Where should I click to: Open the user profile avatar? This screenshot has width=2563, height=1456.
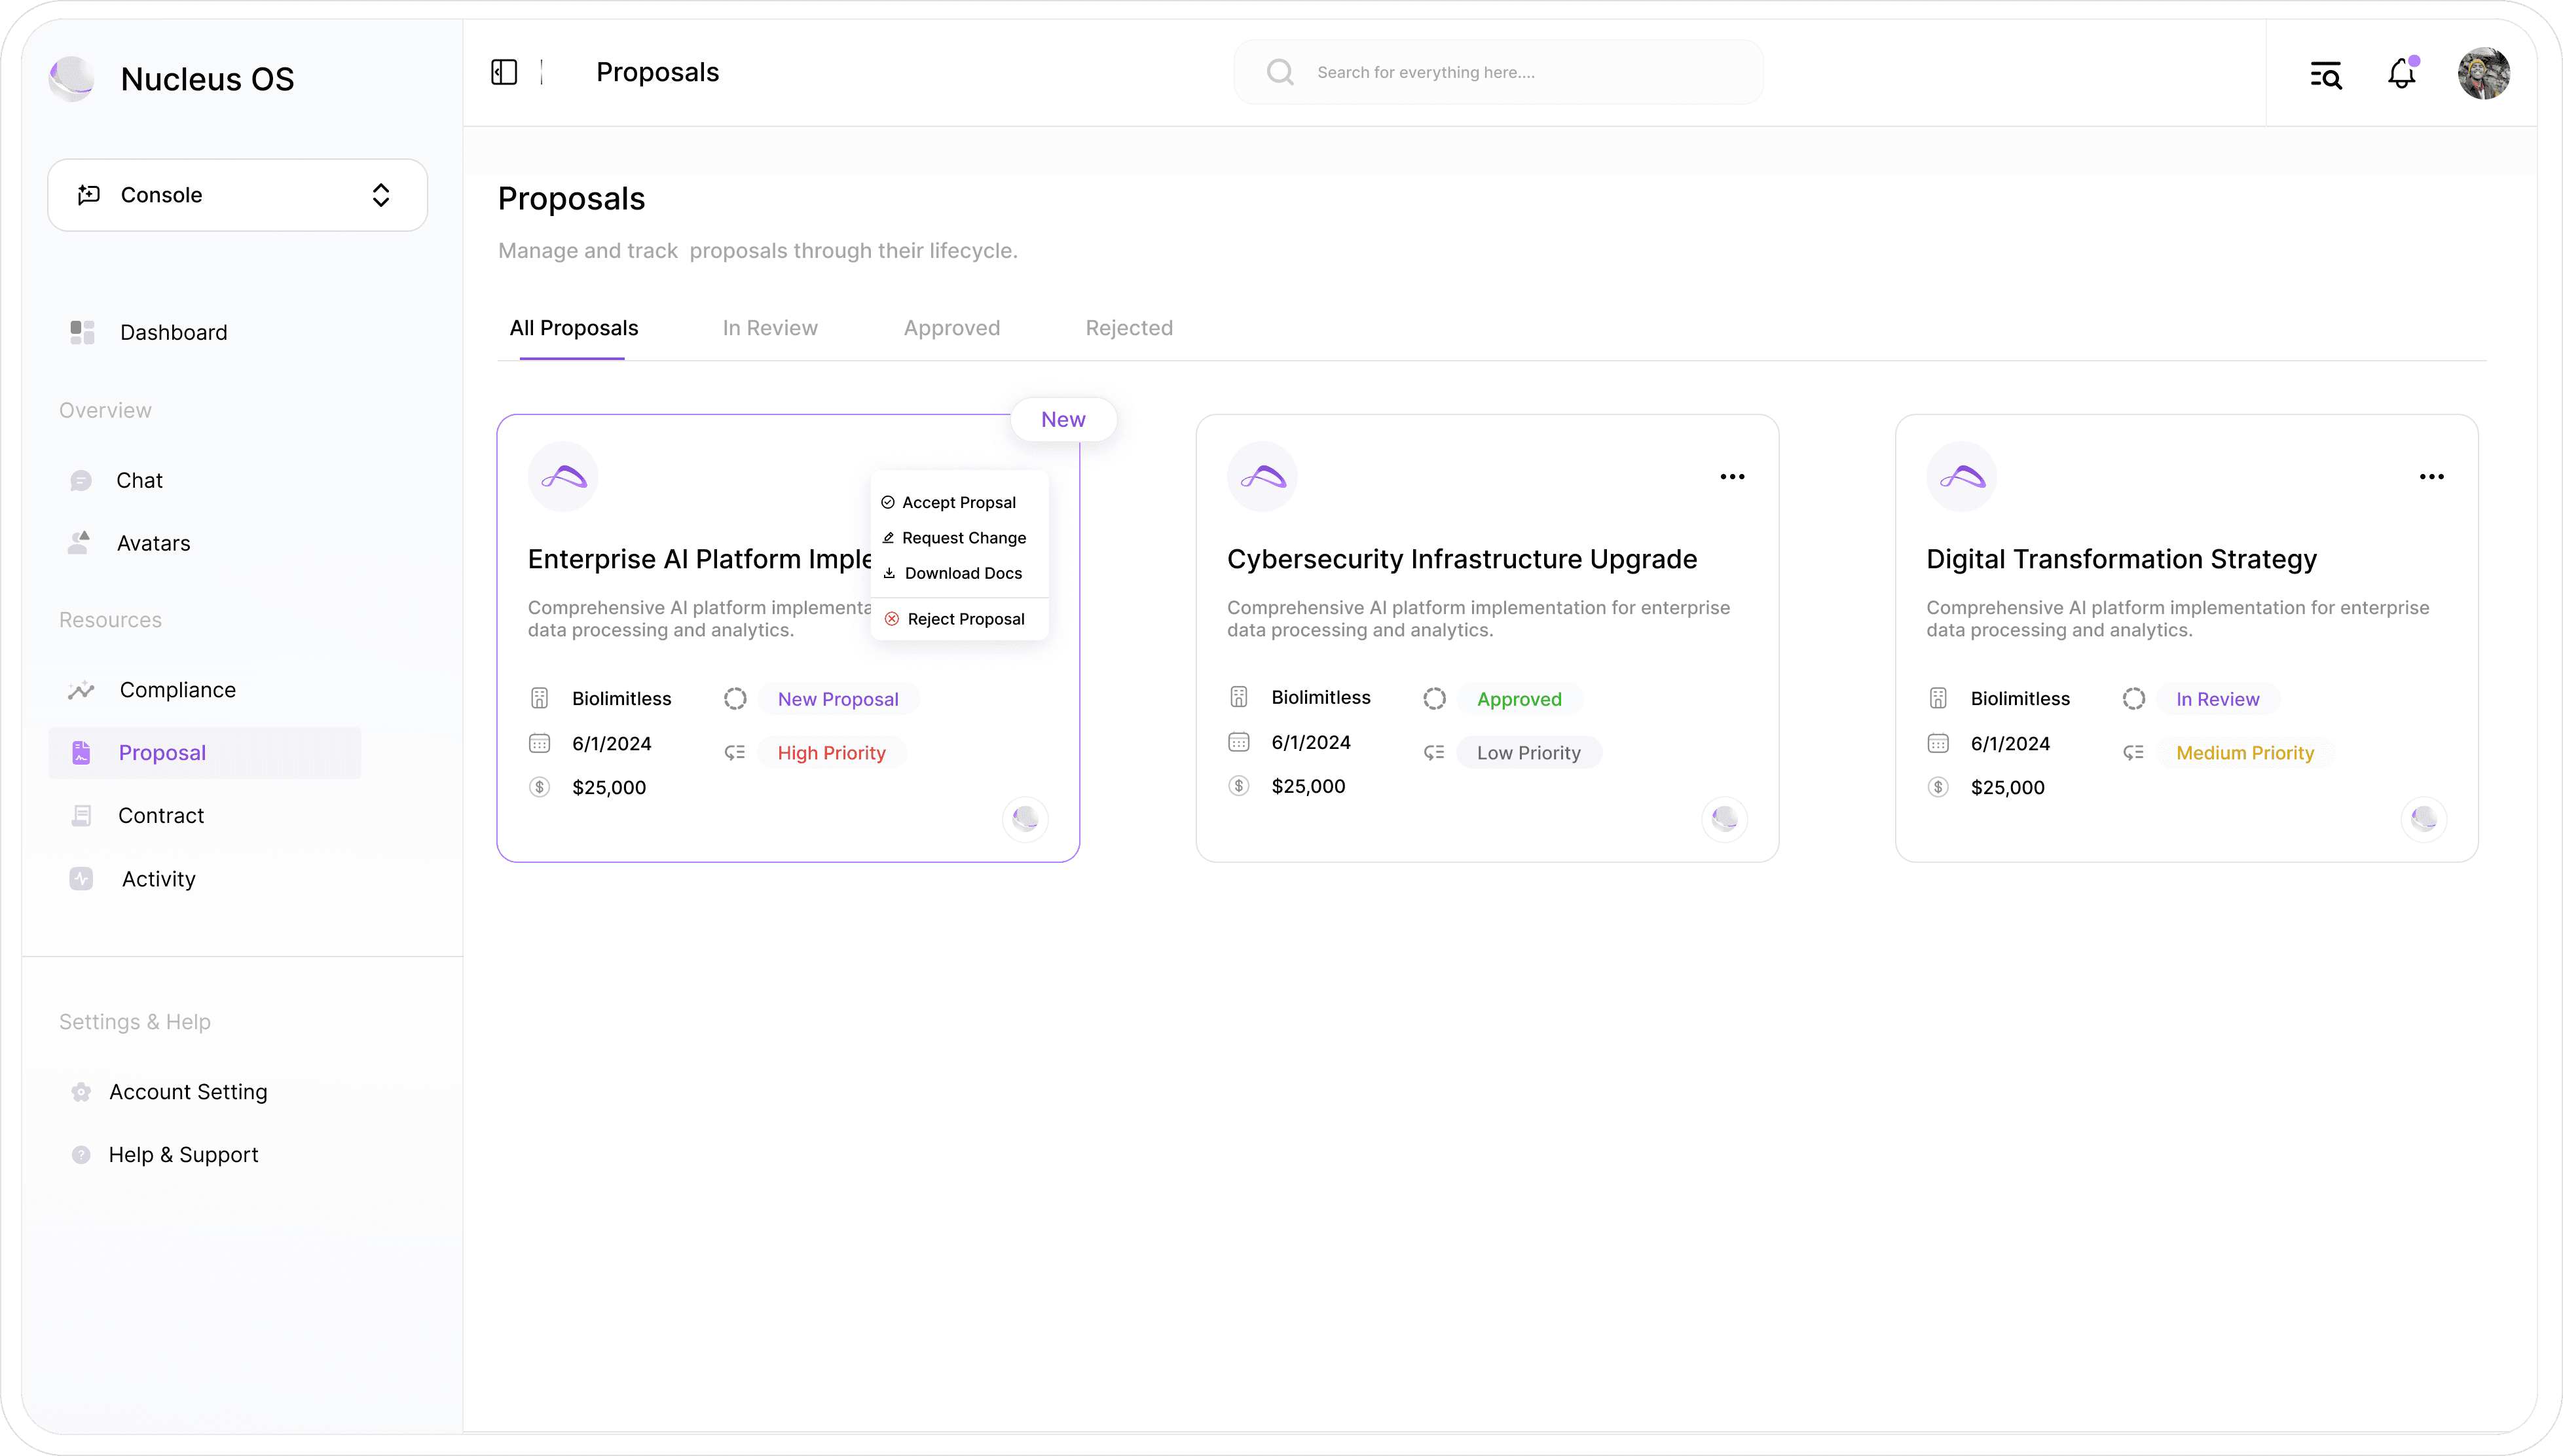click(x=2483, y=73)
